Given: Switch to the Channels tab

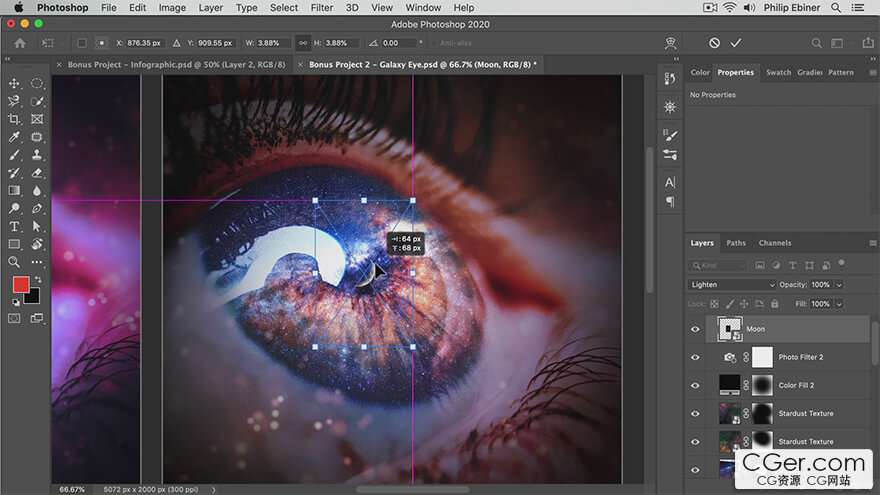Looking at the screenshot, I should pyautogui.click(x=774, y=243).
